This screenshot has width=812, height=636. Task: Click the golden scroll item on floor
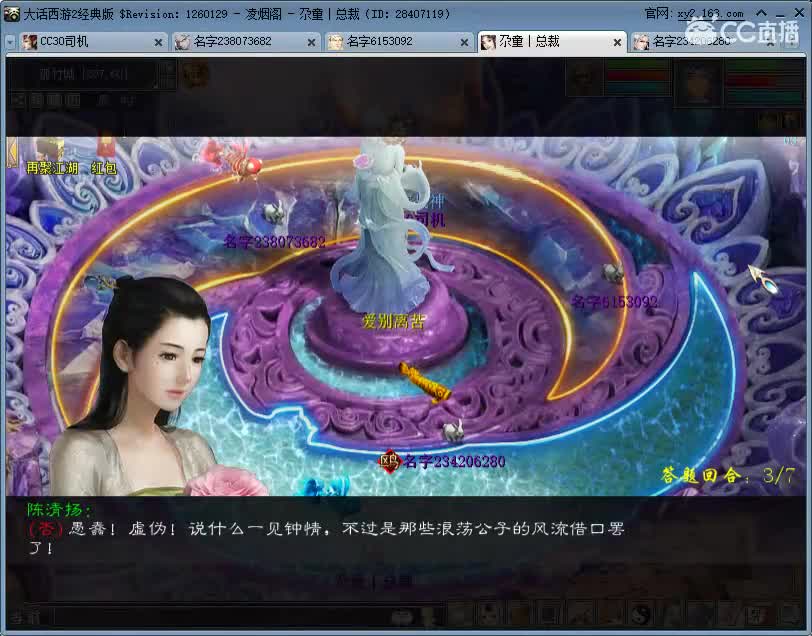coord(425,382)
